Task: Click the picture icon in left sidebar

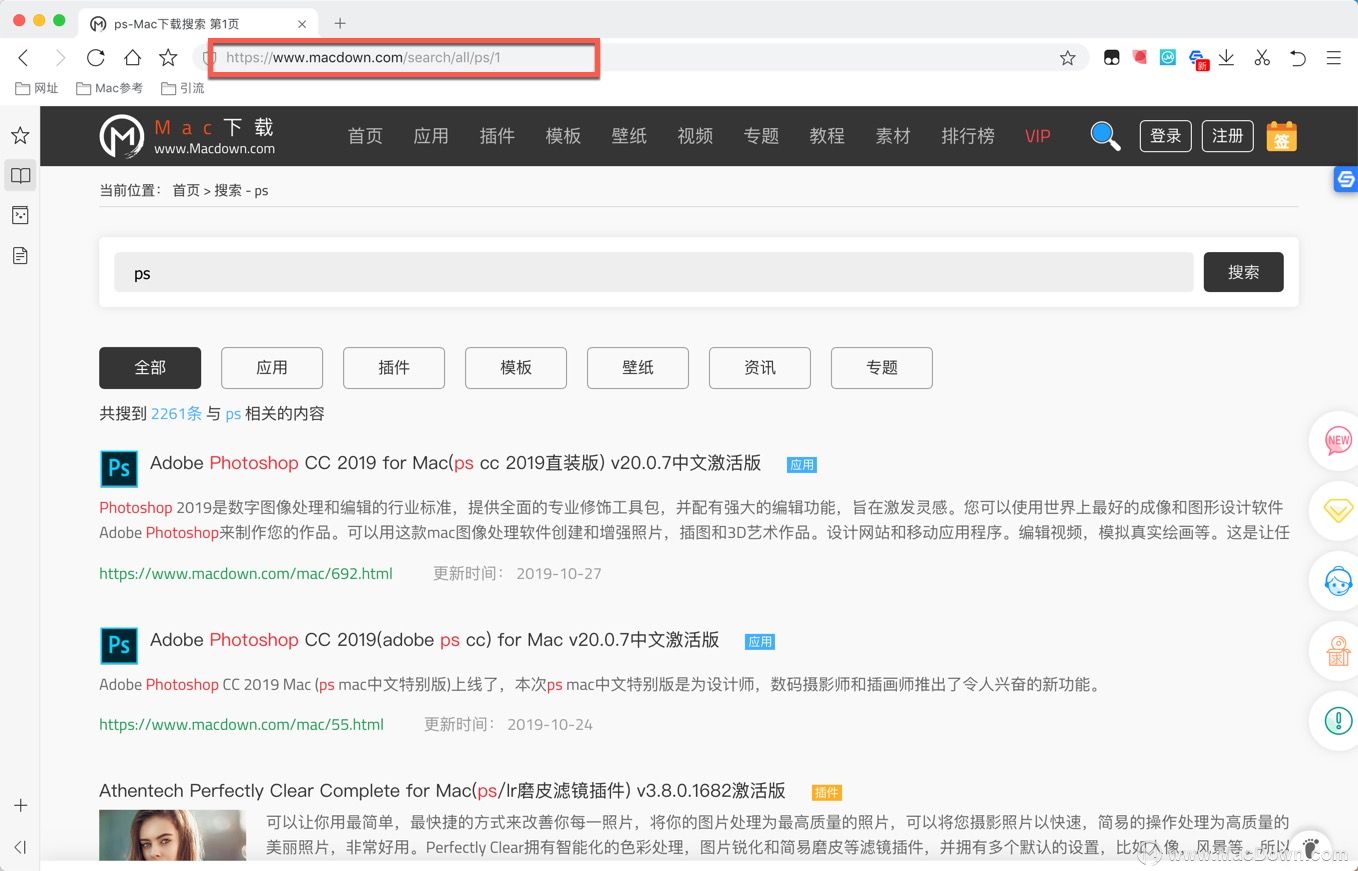Action: 20,215
